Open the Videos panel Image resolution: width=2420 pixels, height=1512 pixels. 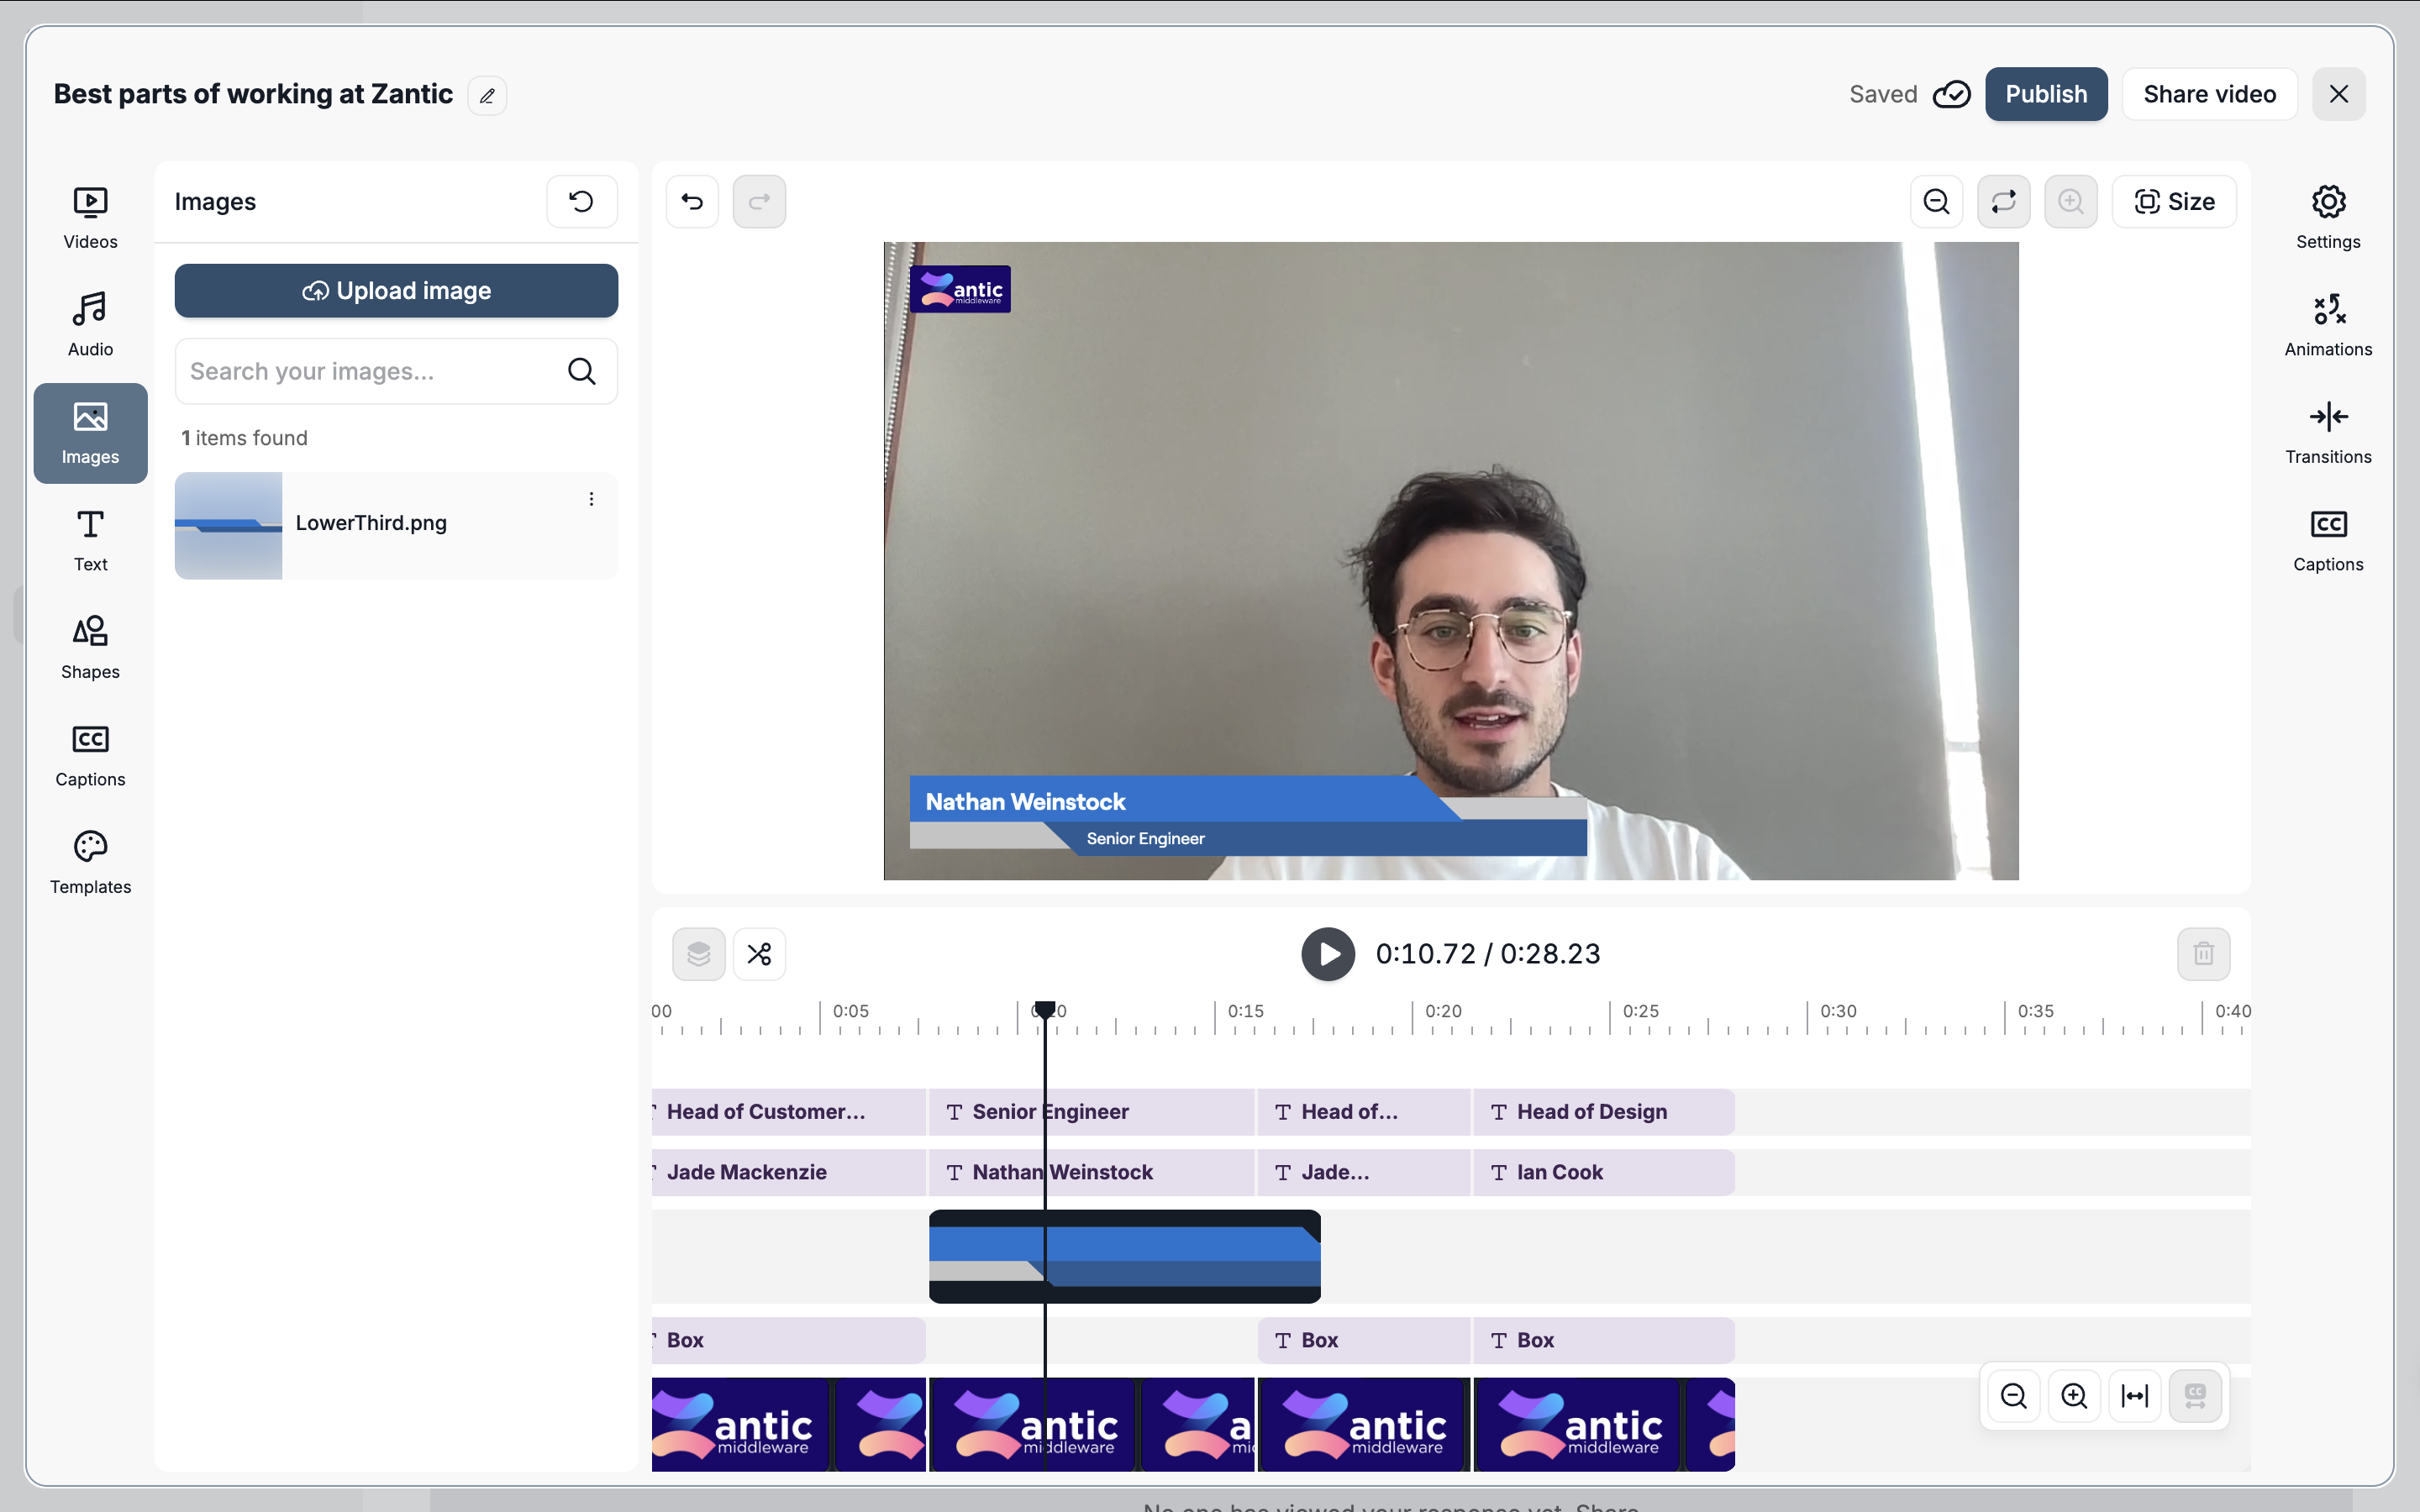click(90, 217)
